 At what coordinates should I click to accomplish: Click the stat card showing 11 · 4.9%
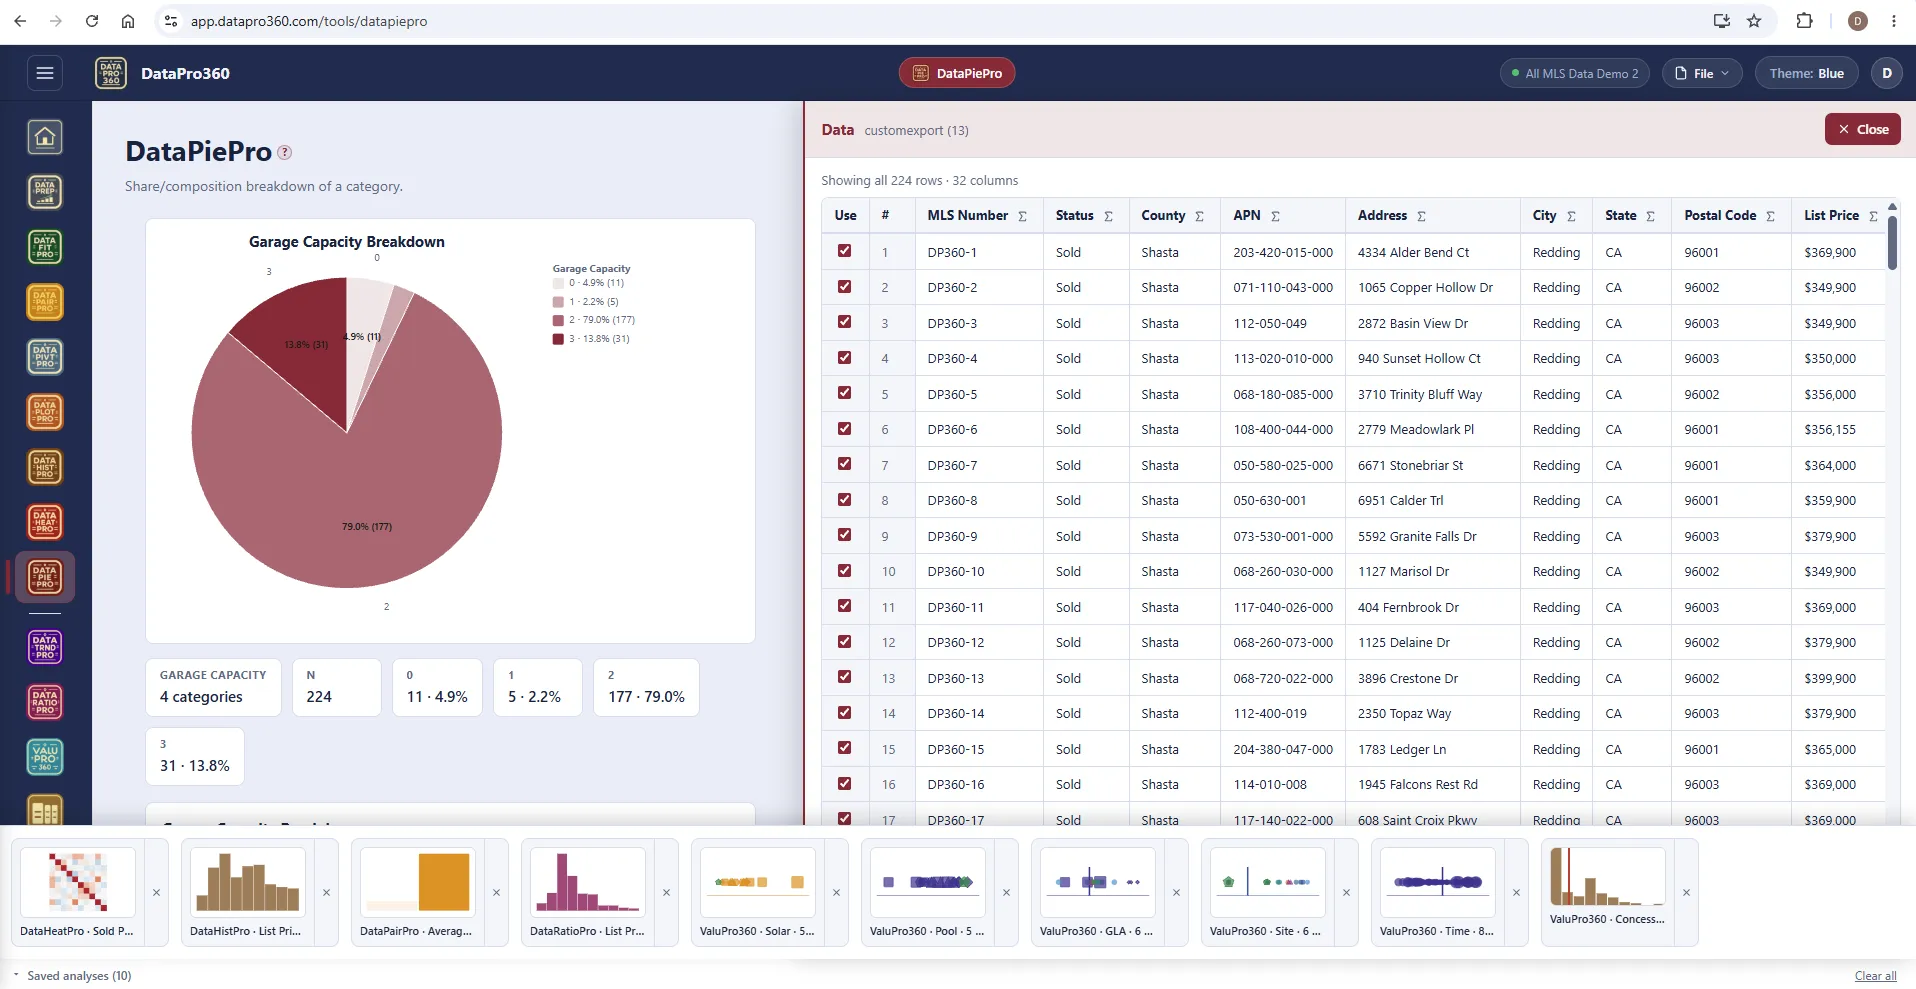pyautogui.click(x=437, y=687)
